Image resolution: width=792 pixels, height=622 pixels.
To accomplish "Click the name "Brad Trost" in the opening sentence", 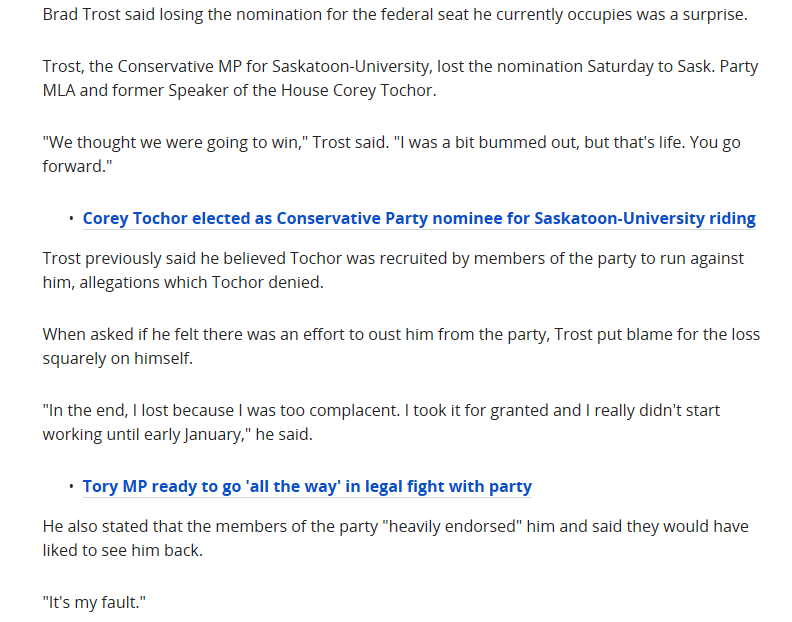I will pos(82,17).
